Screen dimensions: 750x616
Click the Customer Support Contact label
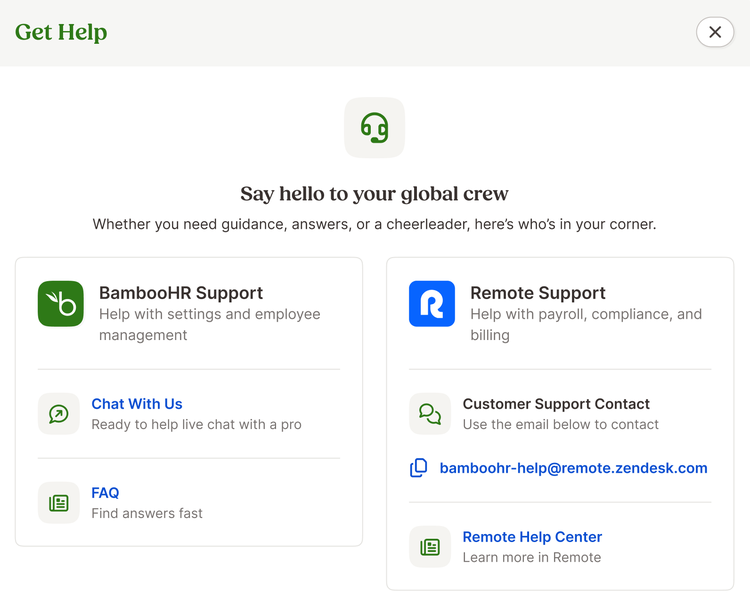point(556,404)
